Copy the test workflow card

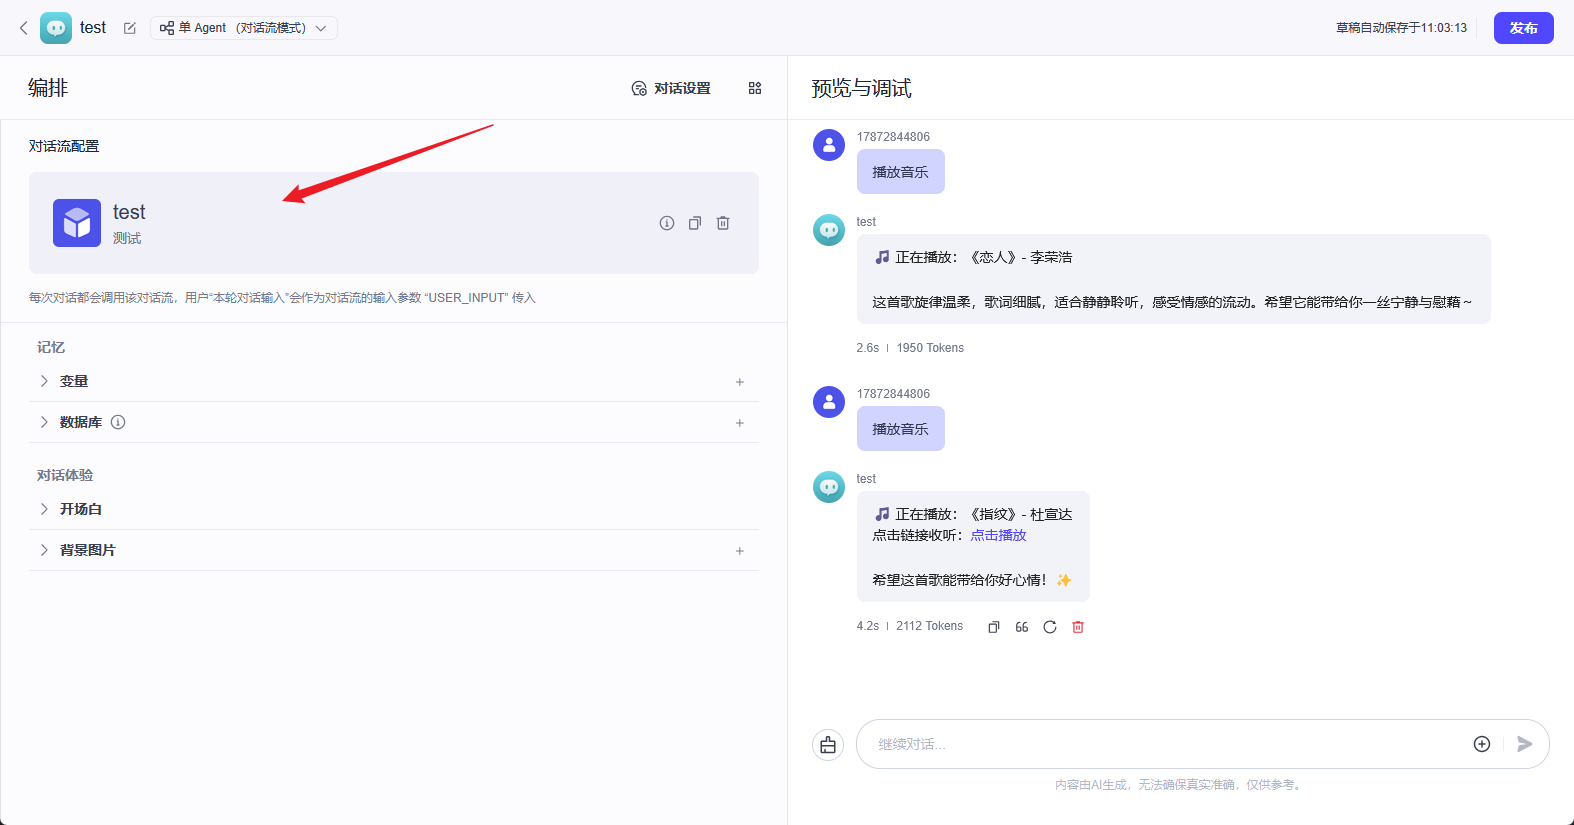click(x=695, y=223)
